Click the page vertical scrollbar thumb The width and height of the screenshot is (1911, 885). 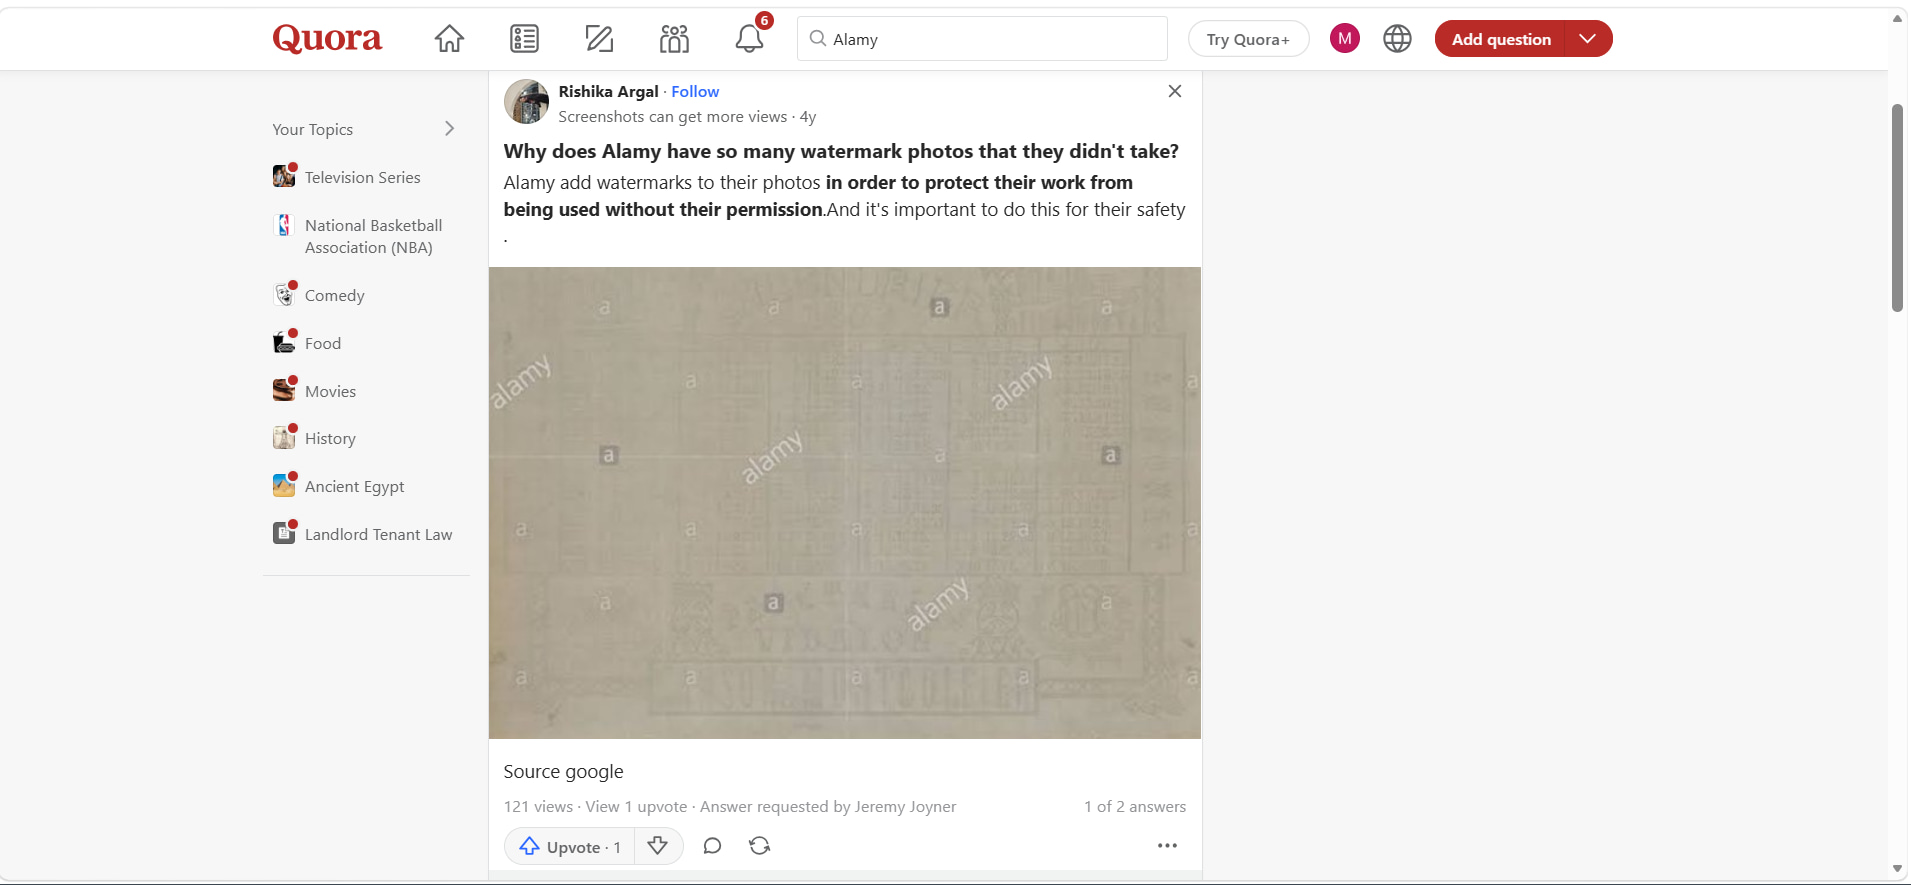point(1897,208)
